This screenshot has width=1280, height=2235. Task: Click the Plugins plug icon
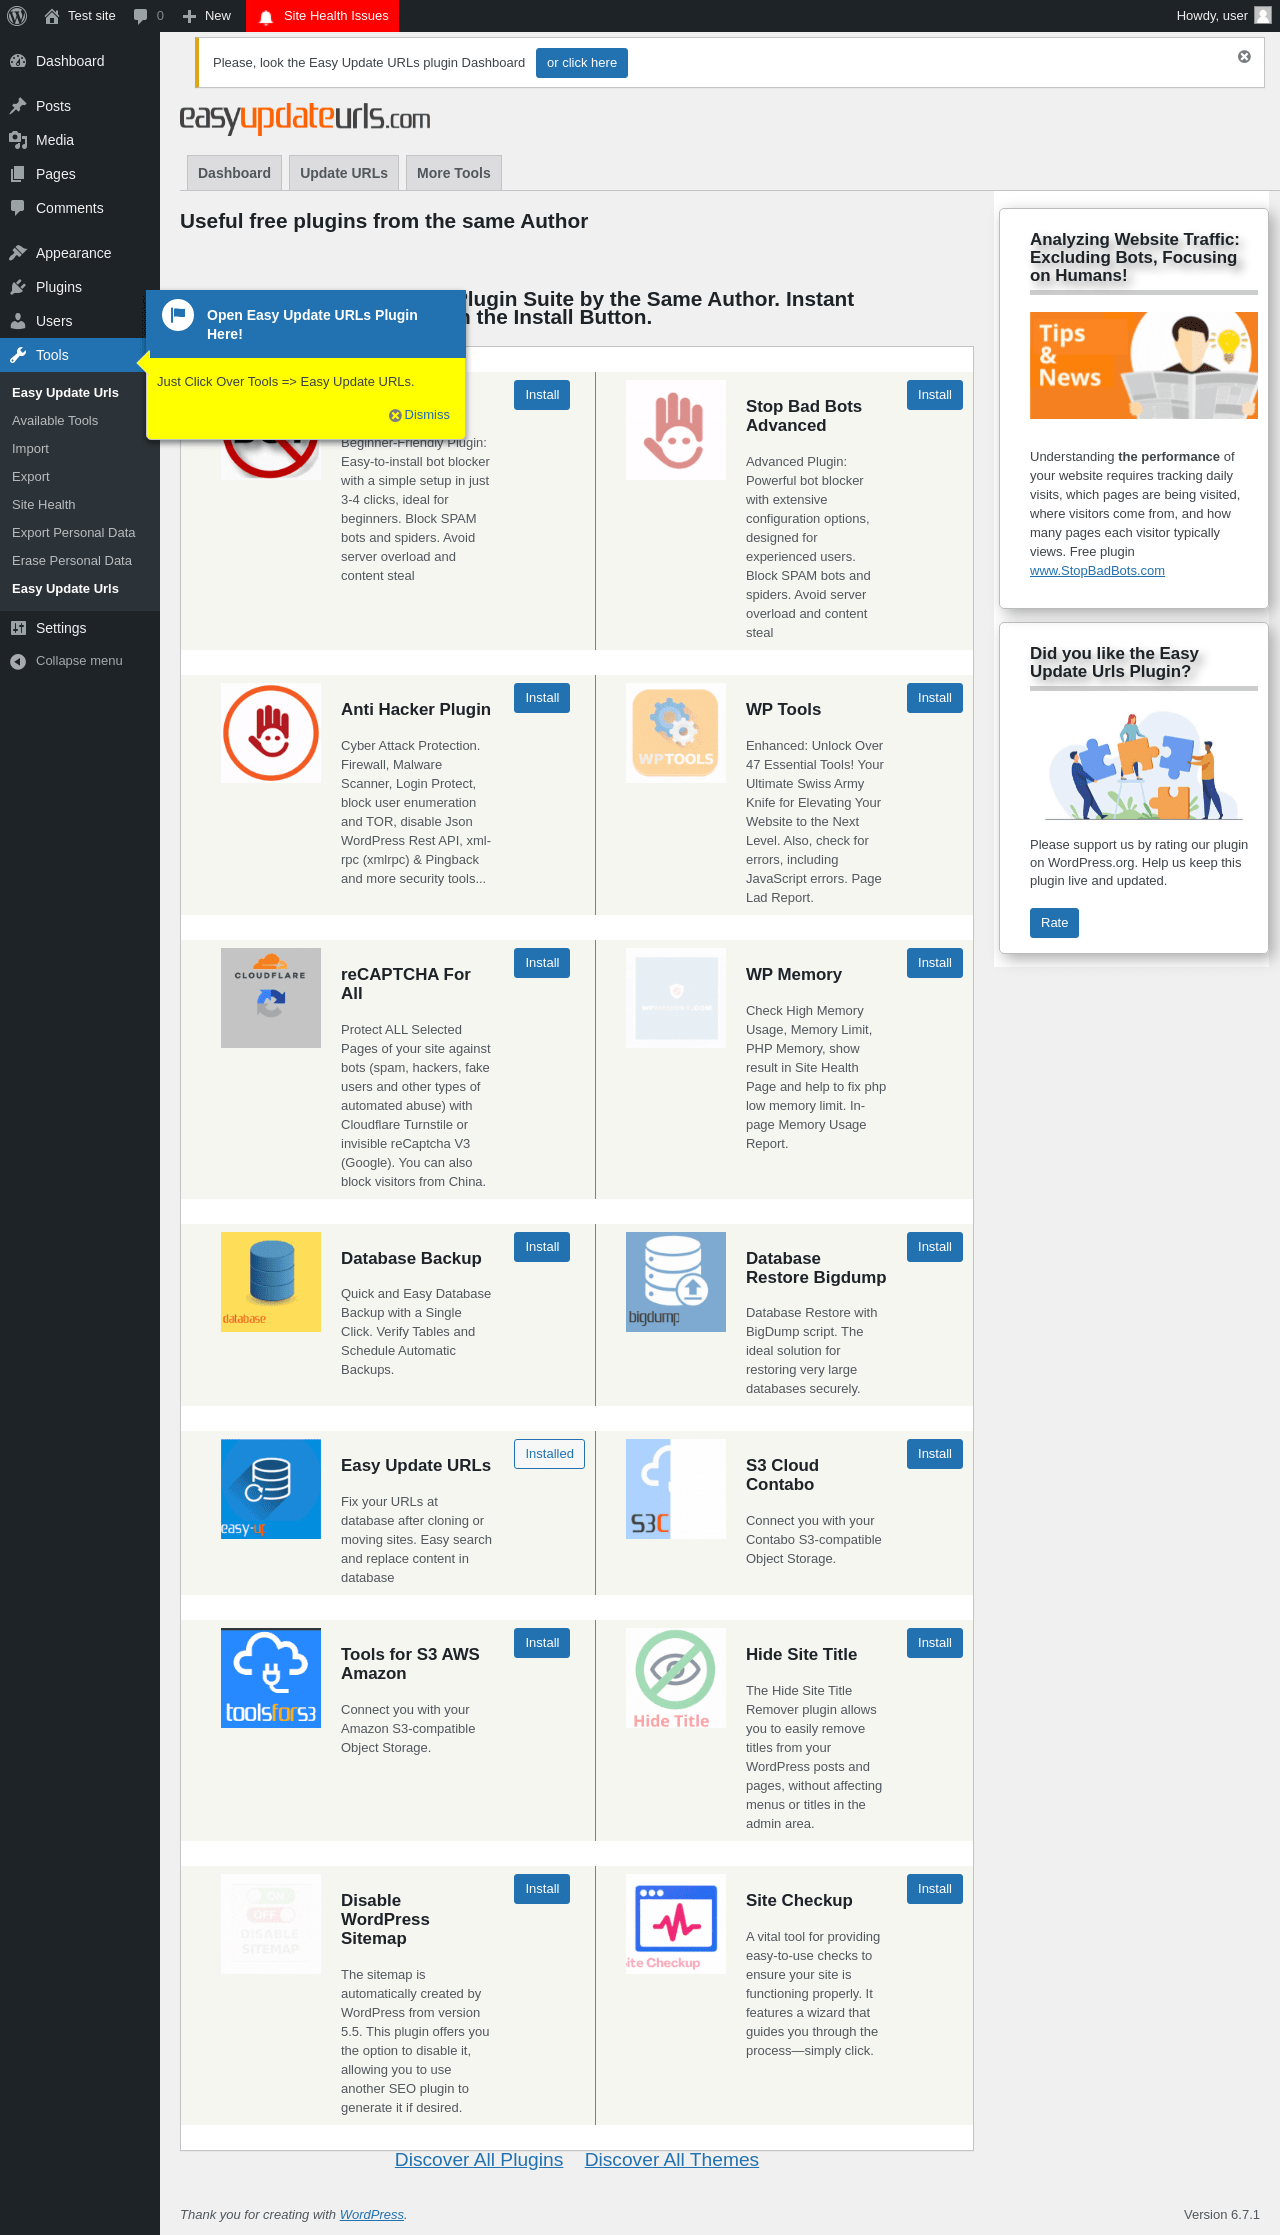tap(18, 287)
